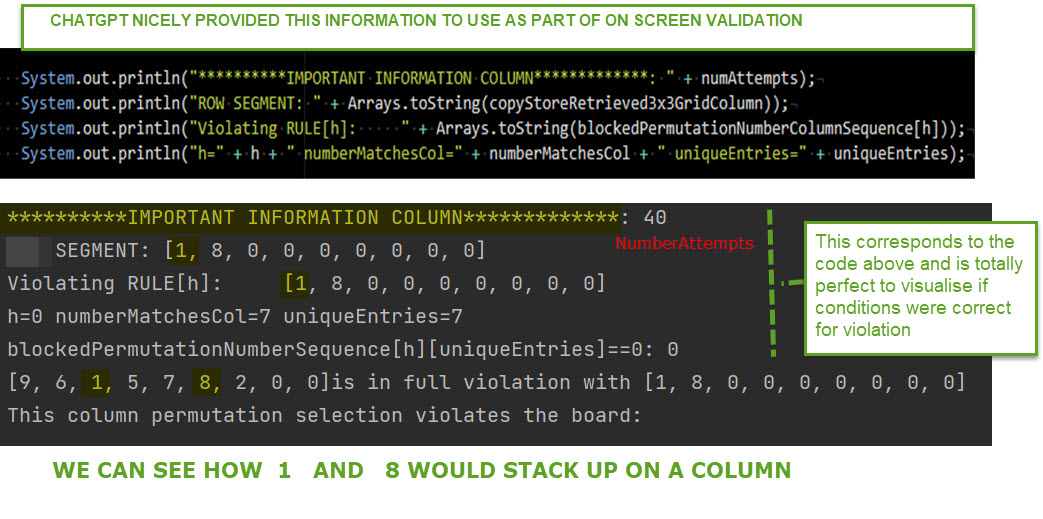Screen dimensions: 1043x519
Task: Click the blockedPermutationNumberSequence output line
Action: [x=342, y=350]
